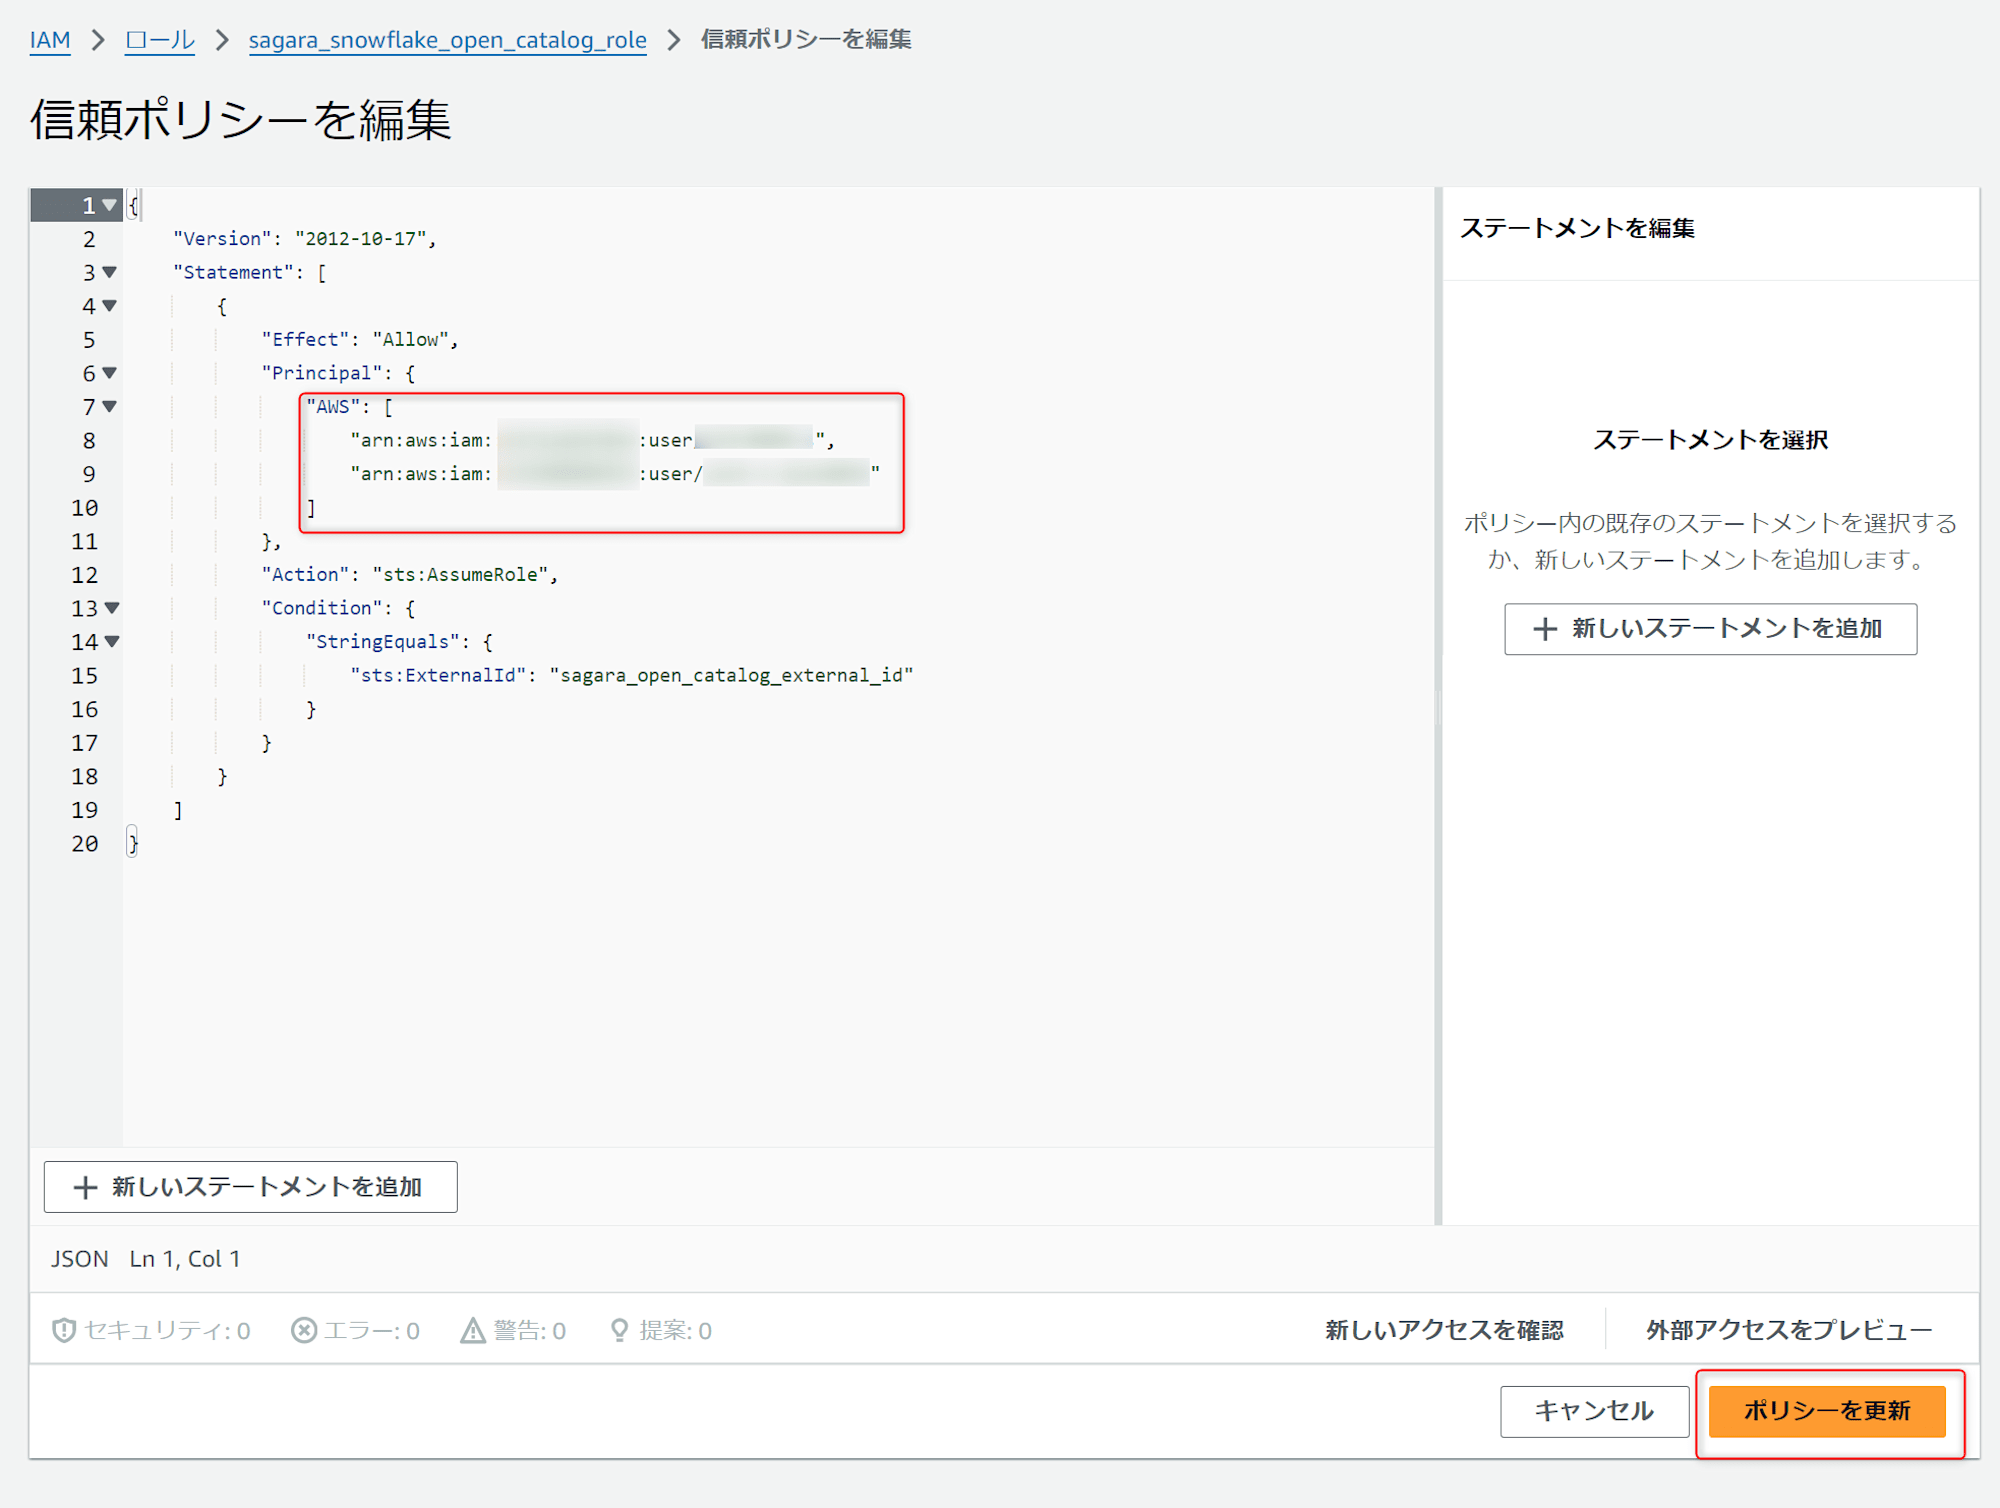
Task: Open the 新しいアクセスを確認 tab
Action: 1444,1330
